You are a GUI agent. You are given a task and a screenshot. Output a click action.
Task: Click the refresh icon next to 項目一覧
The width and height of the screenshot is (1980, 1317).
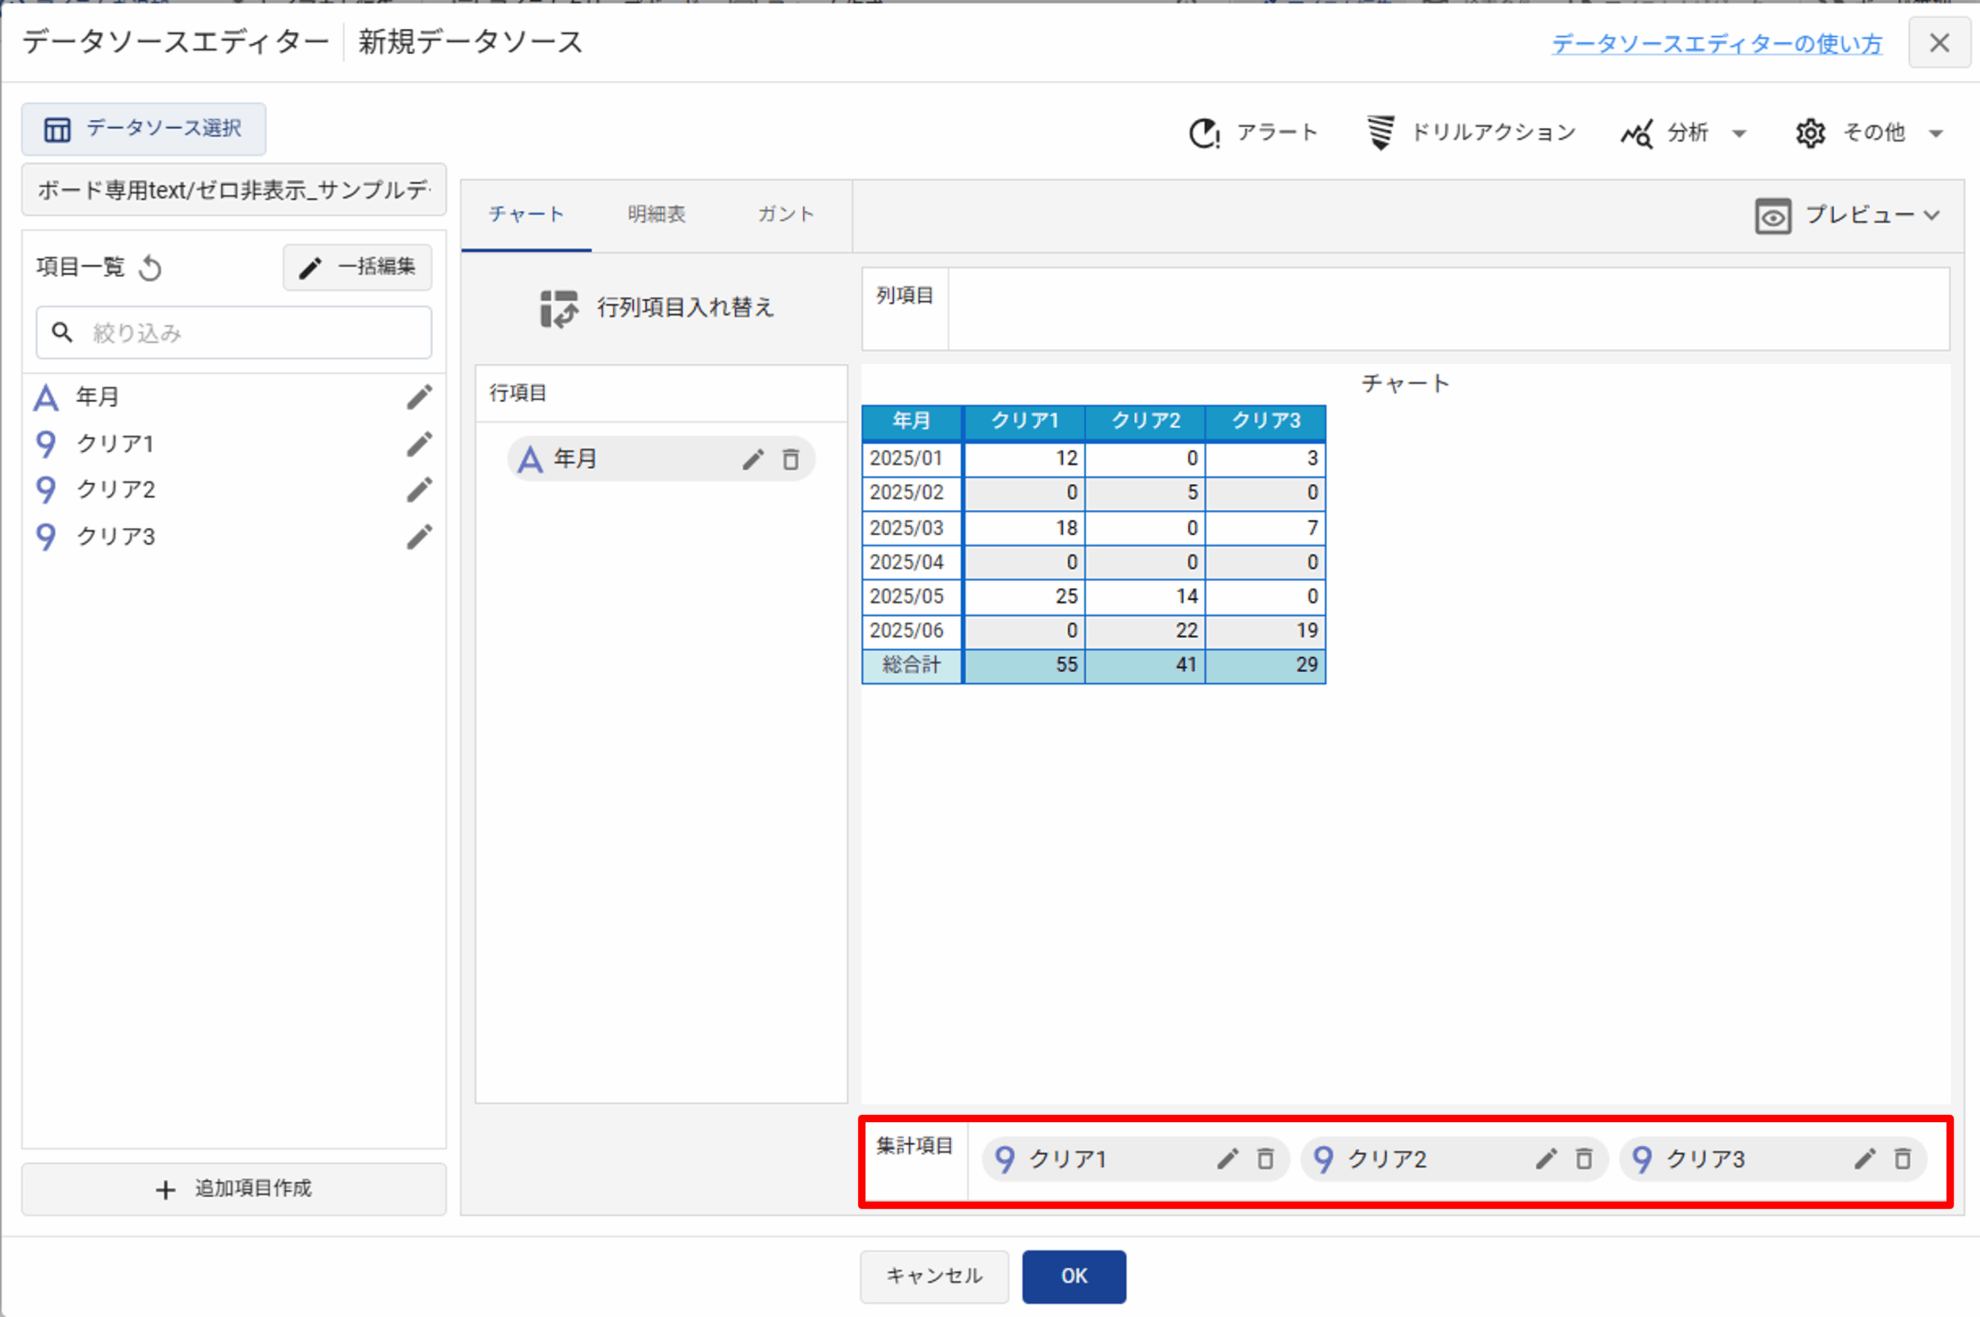pyautogui.click(x=151, y=268)
